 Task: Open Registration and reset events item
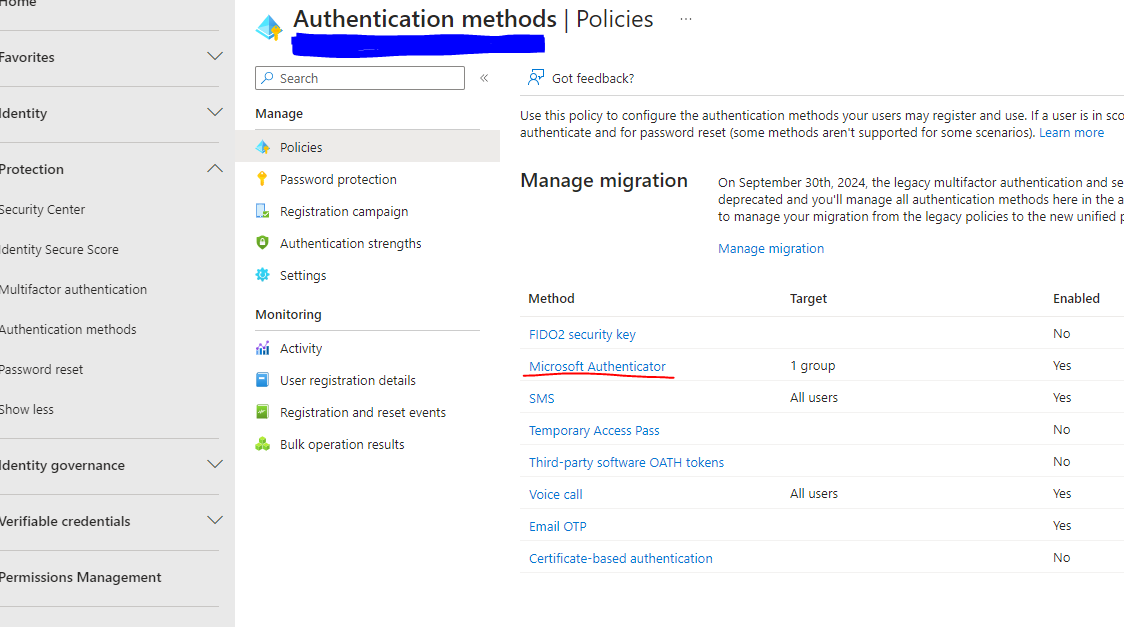point(363,412)
